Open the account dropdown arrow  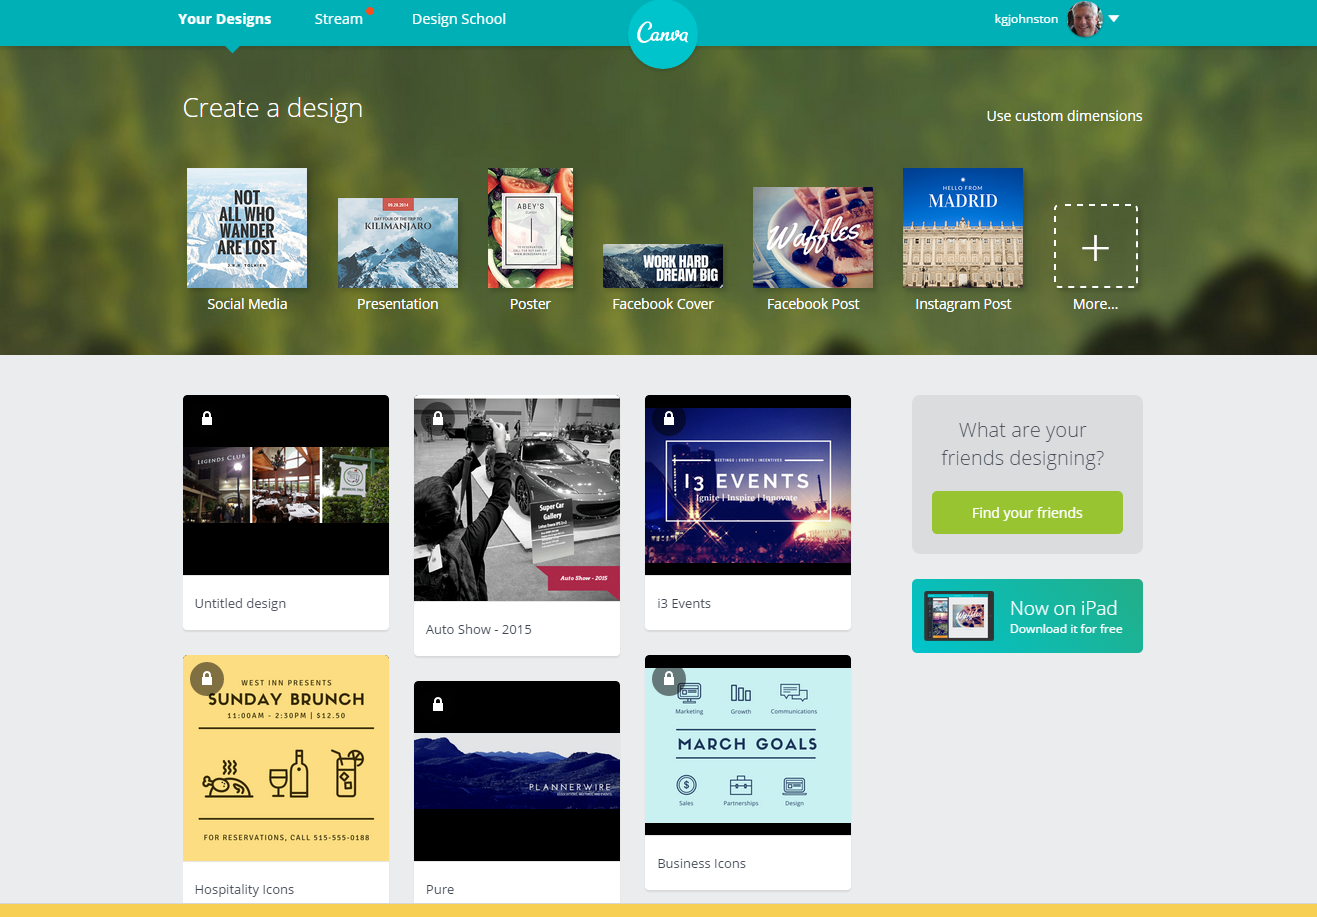click(x=1114, y=19)
